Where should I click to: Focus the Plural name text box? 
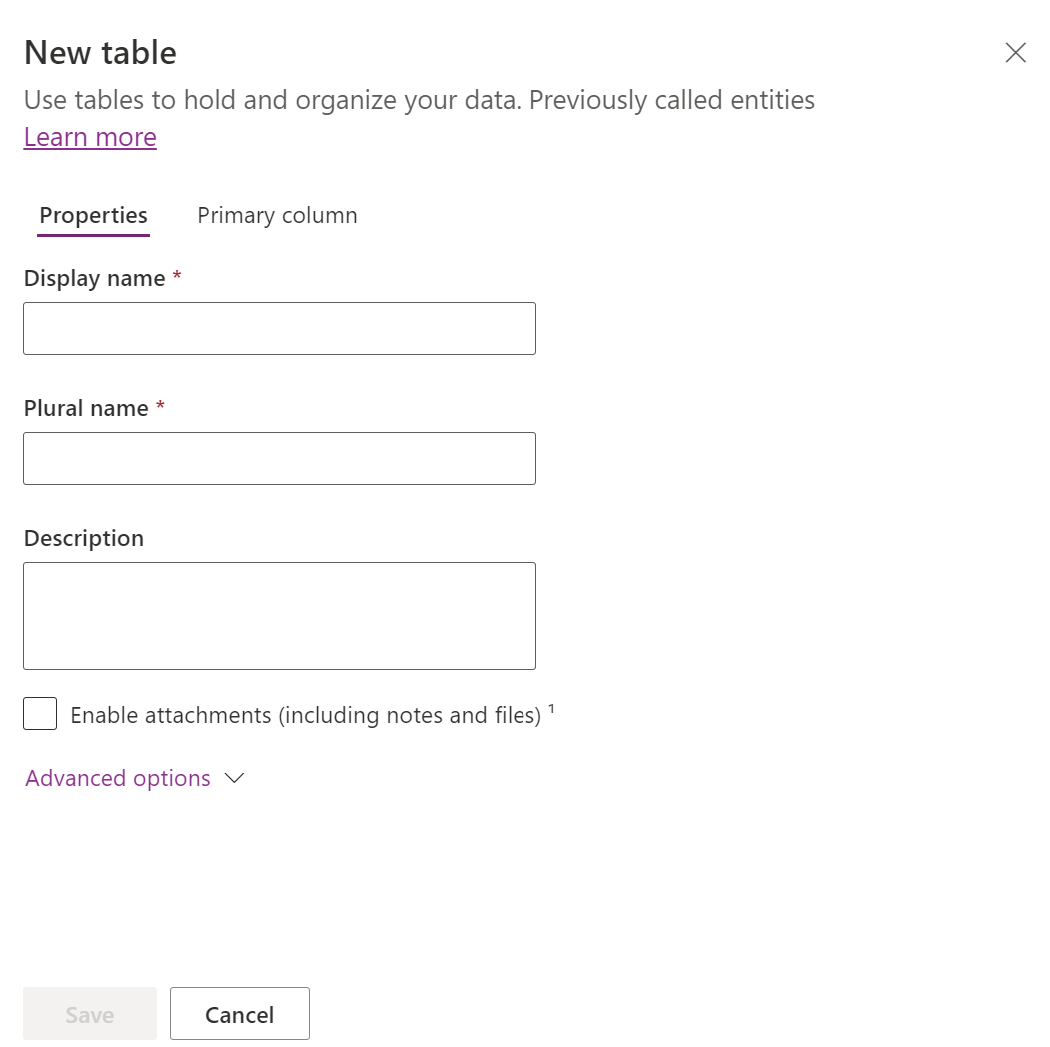(279, 458)
